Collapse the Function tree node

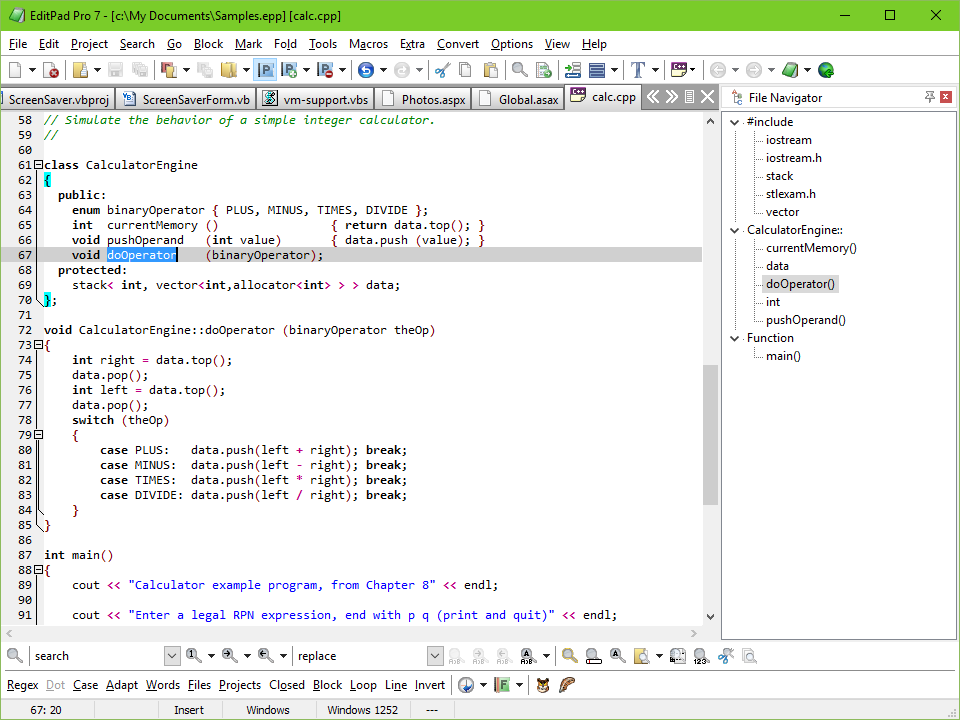(735, 338)
